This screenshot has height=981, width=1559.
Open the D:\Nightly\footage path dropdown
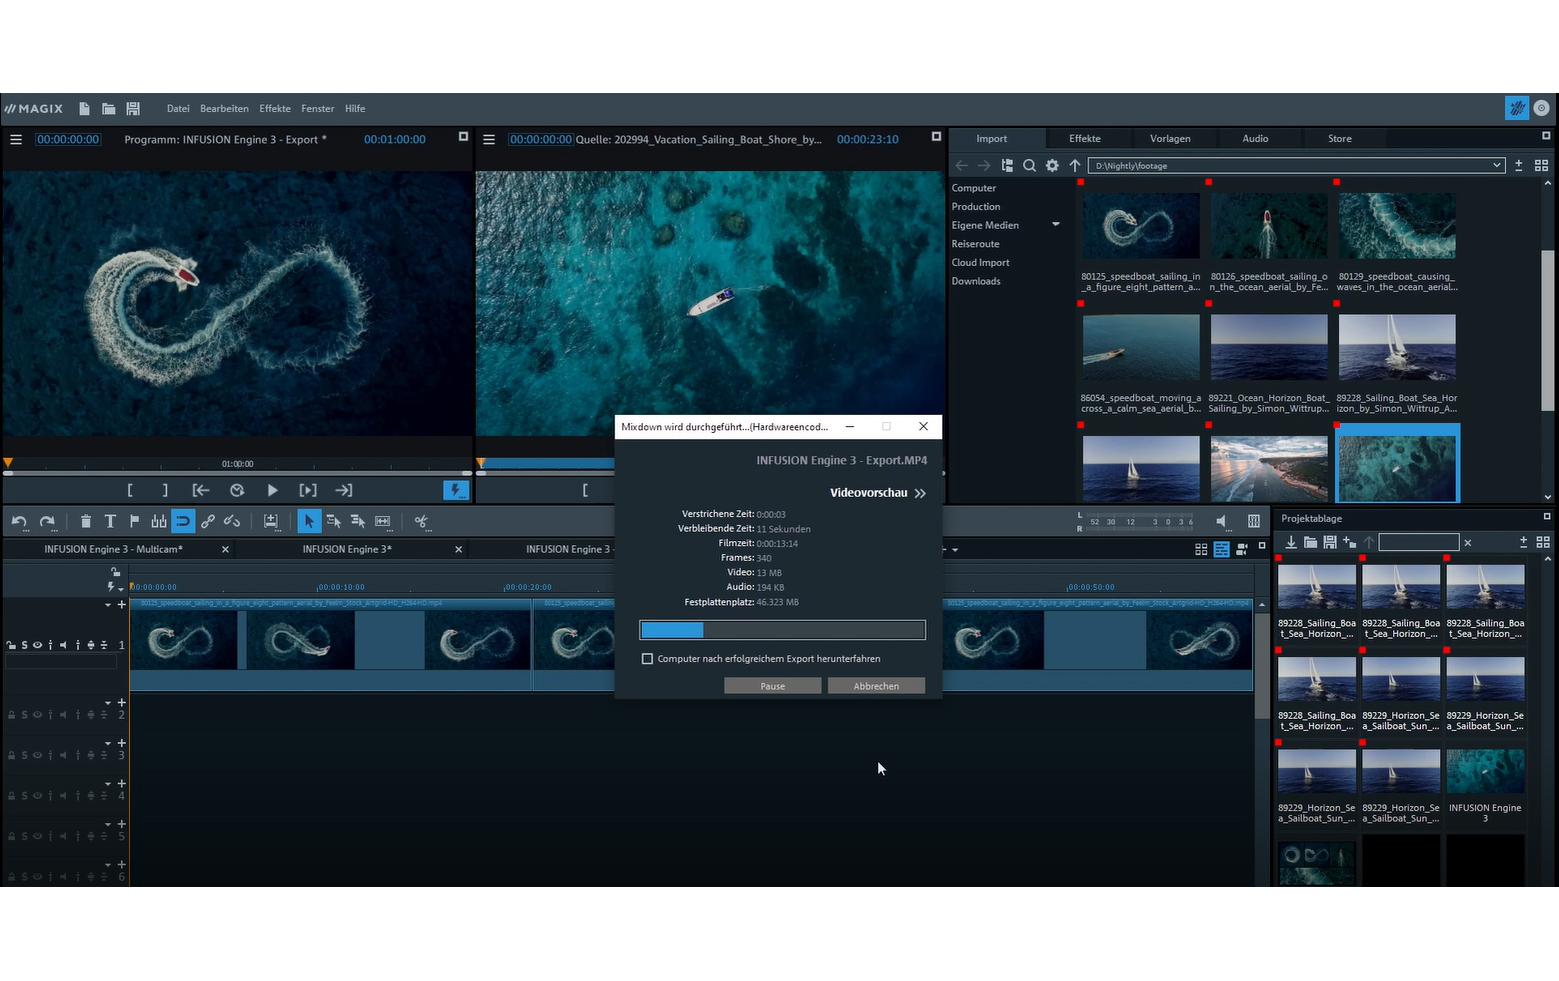tap(1496, 166)
